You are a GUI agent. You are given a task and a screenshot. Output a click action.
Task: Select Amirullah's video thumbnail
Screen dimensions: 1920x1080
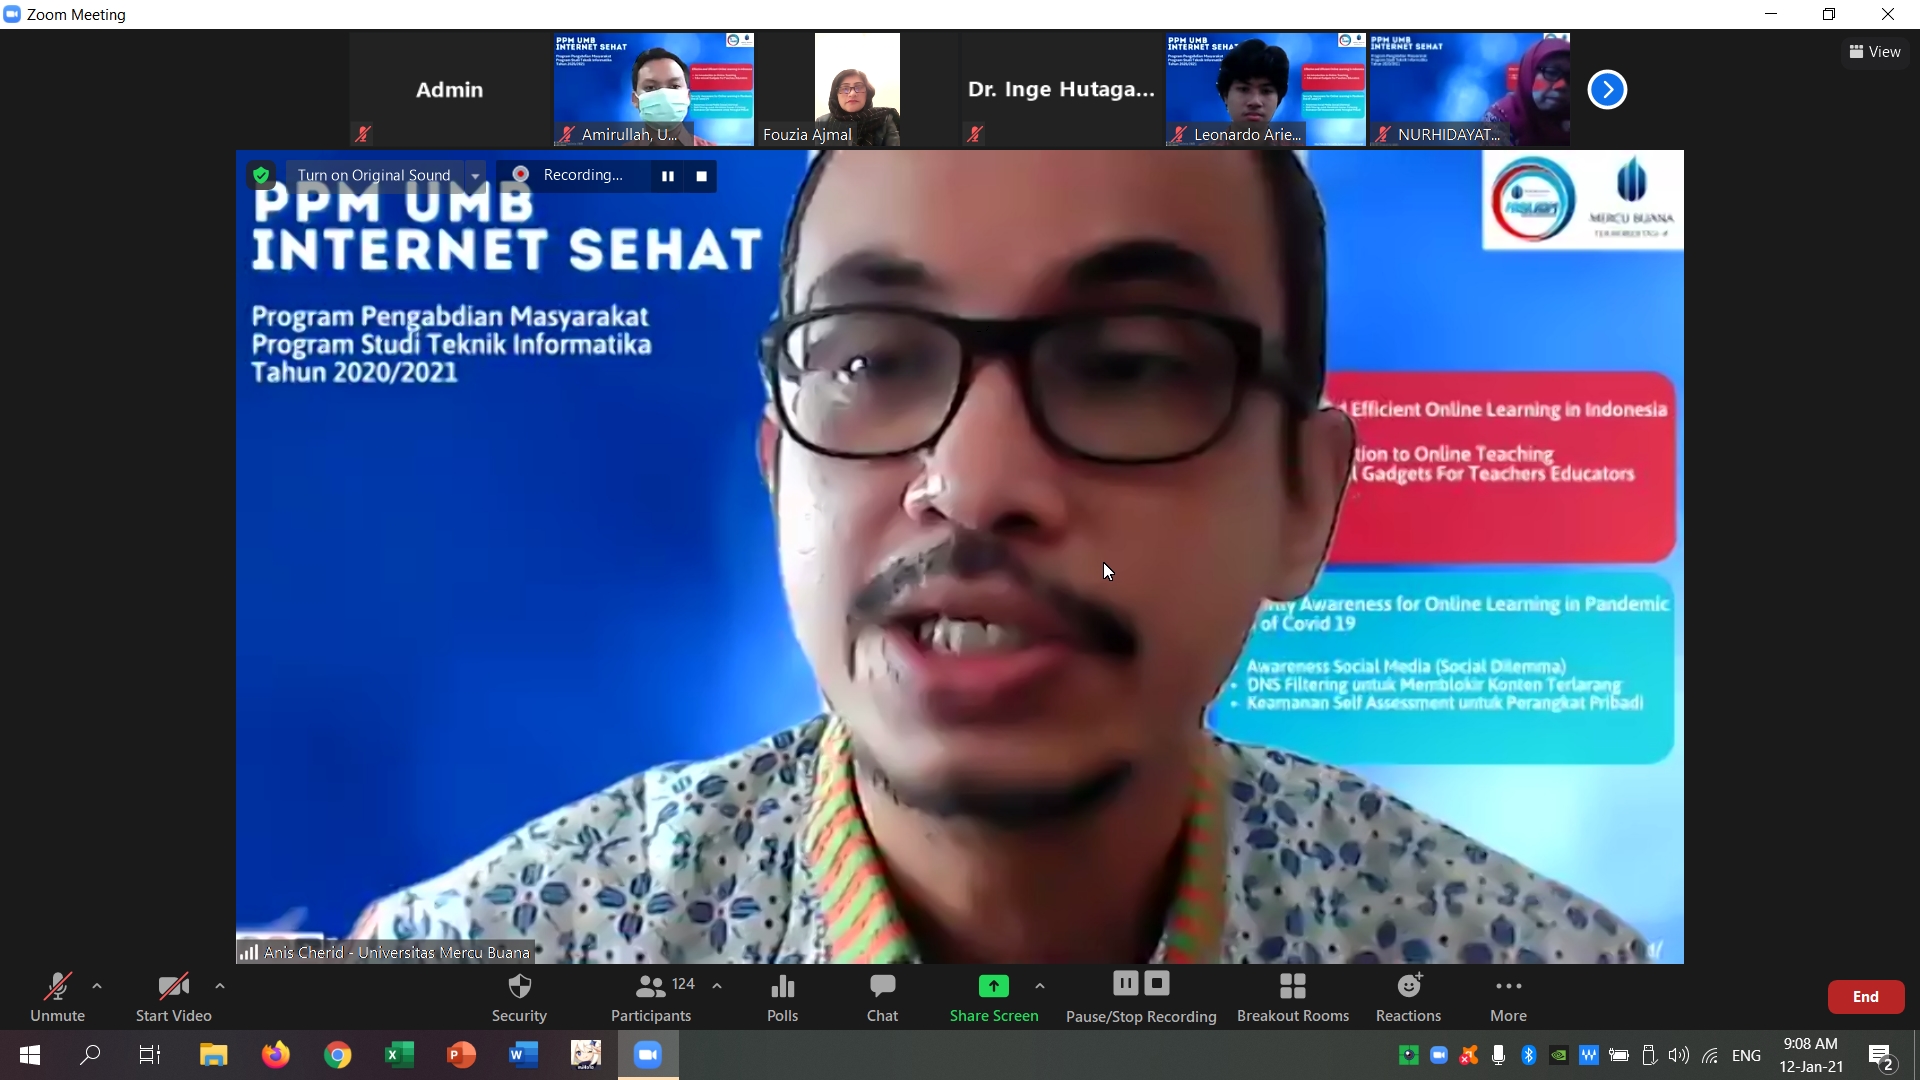tap(654, 90)
